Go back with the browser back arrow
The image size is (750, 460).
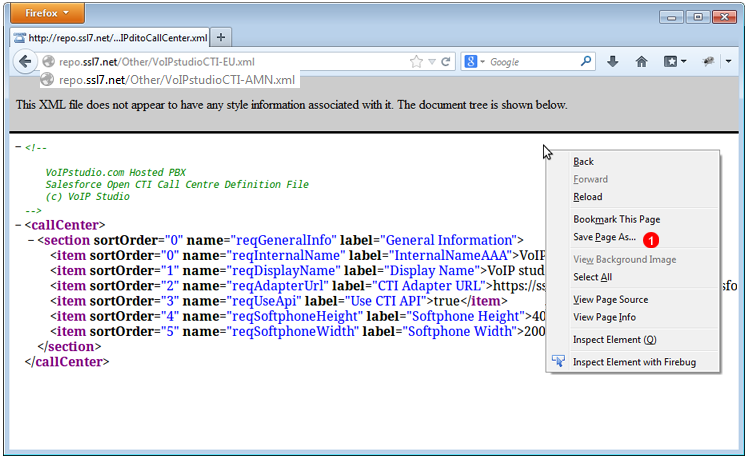(25, 62)
